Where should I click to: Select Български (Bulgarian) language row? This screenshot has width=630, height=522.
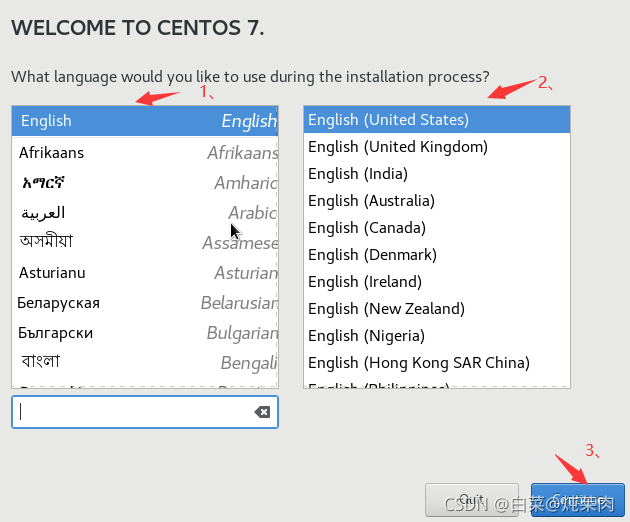(x=145, y=333)
